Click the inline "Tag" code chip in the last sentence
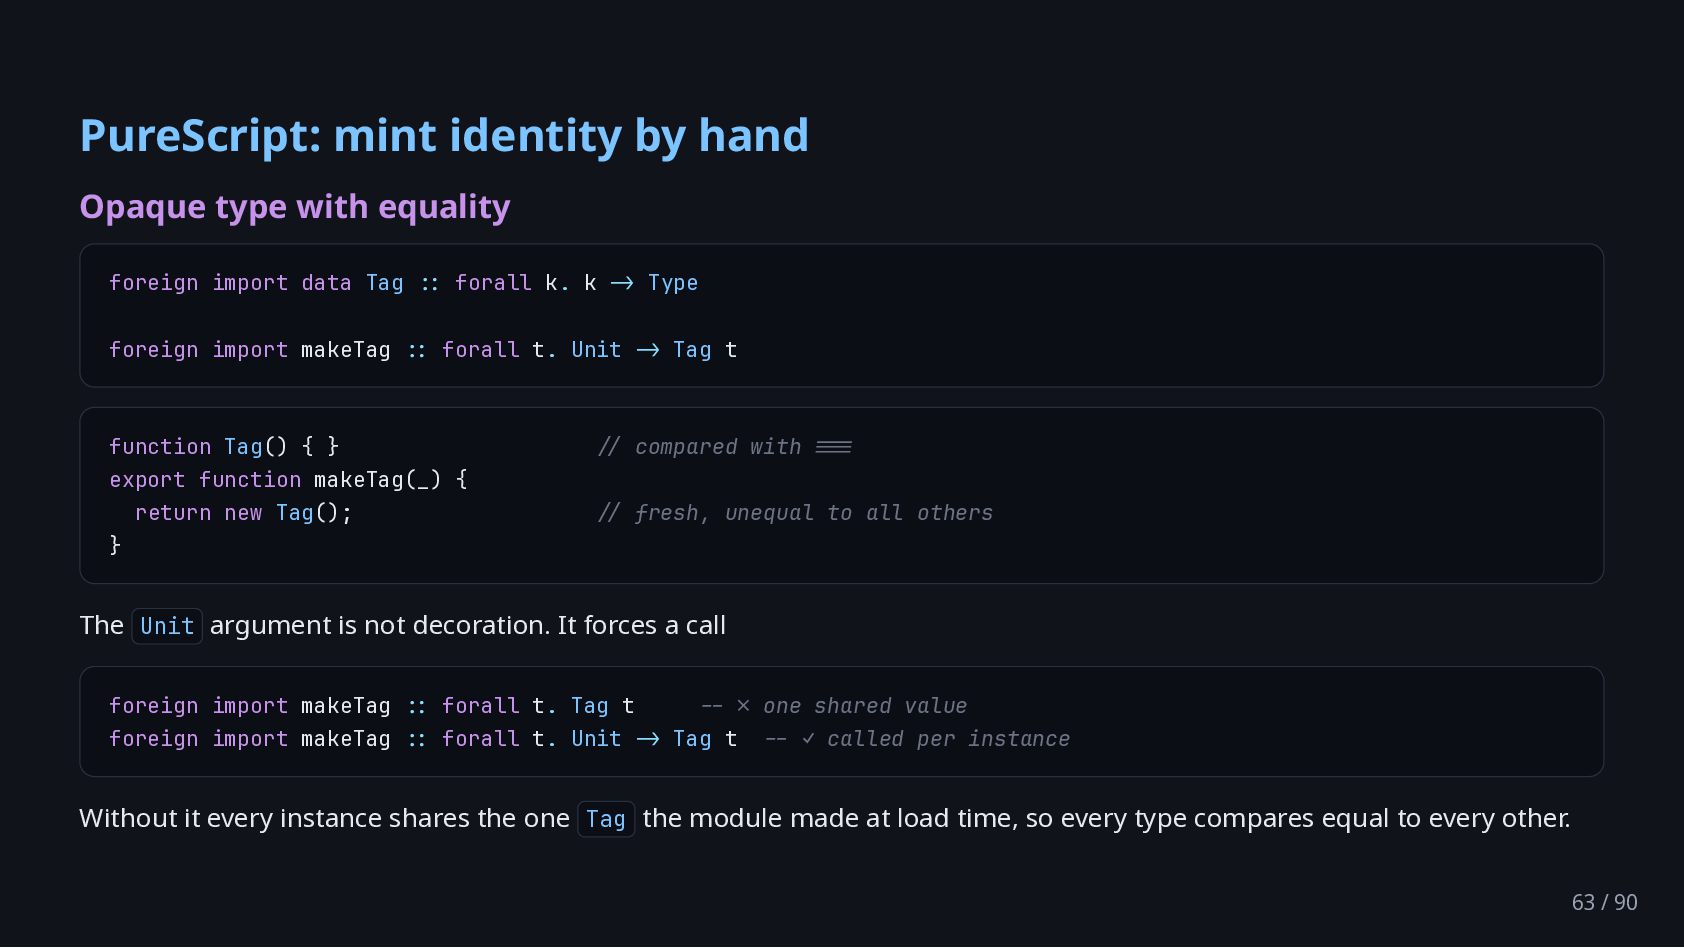The height and width of the screenshot is (948, 1684). pos(606,819)
